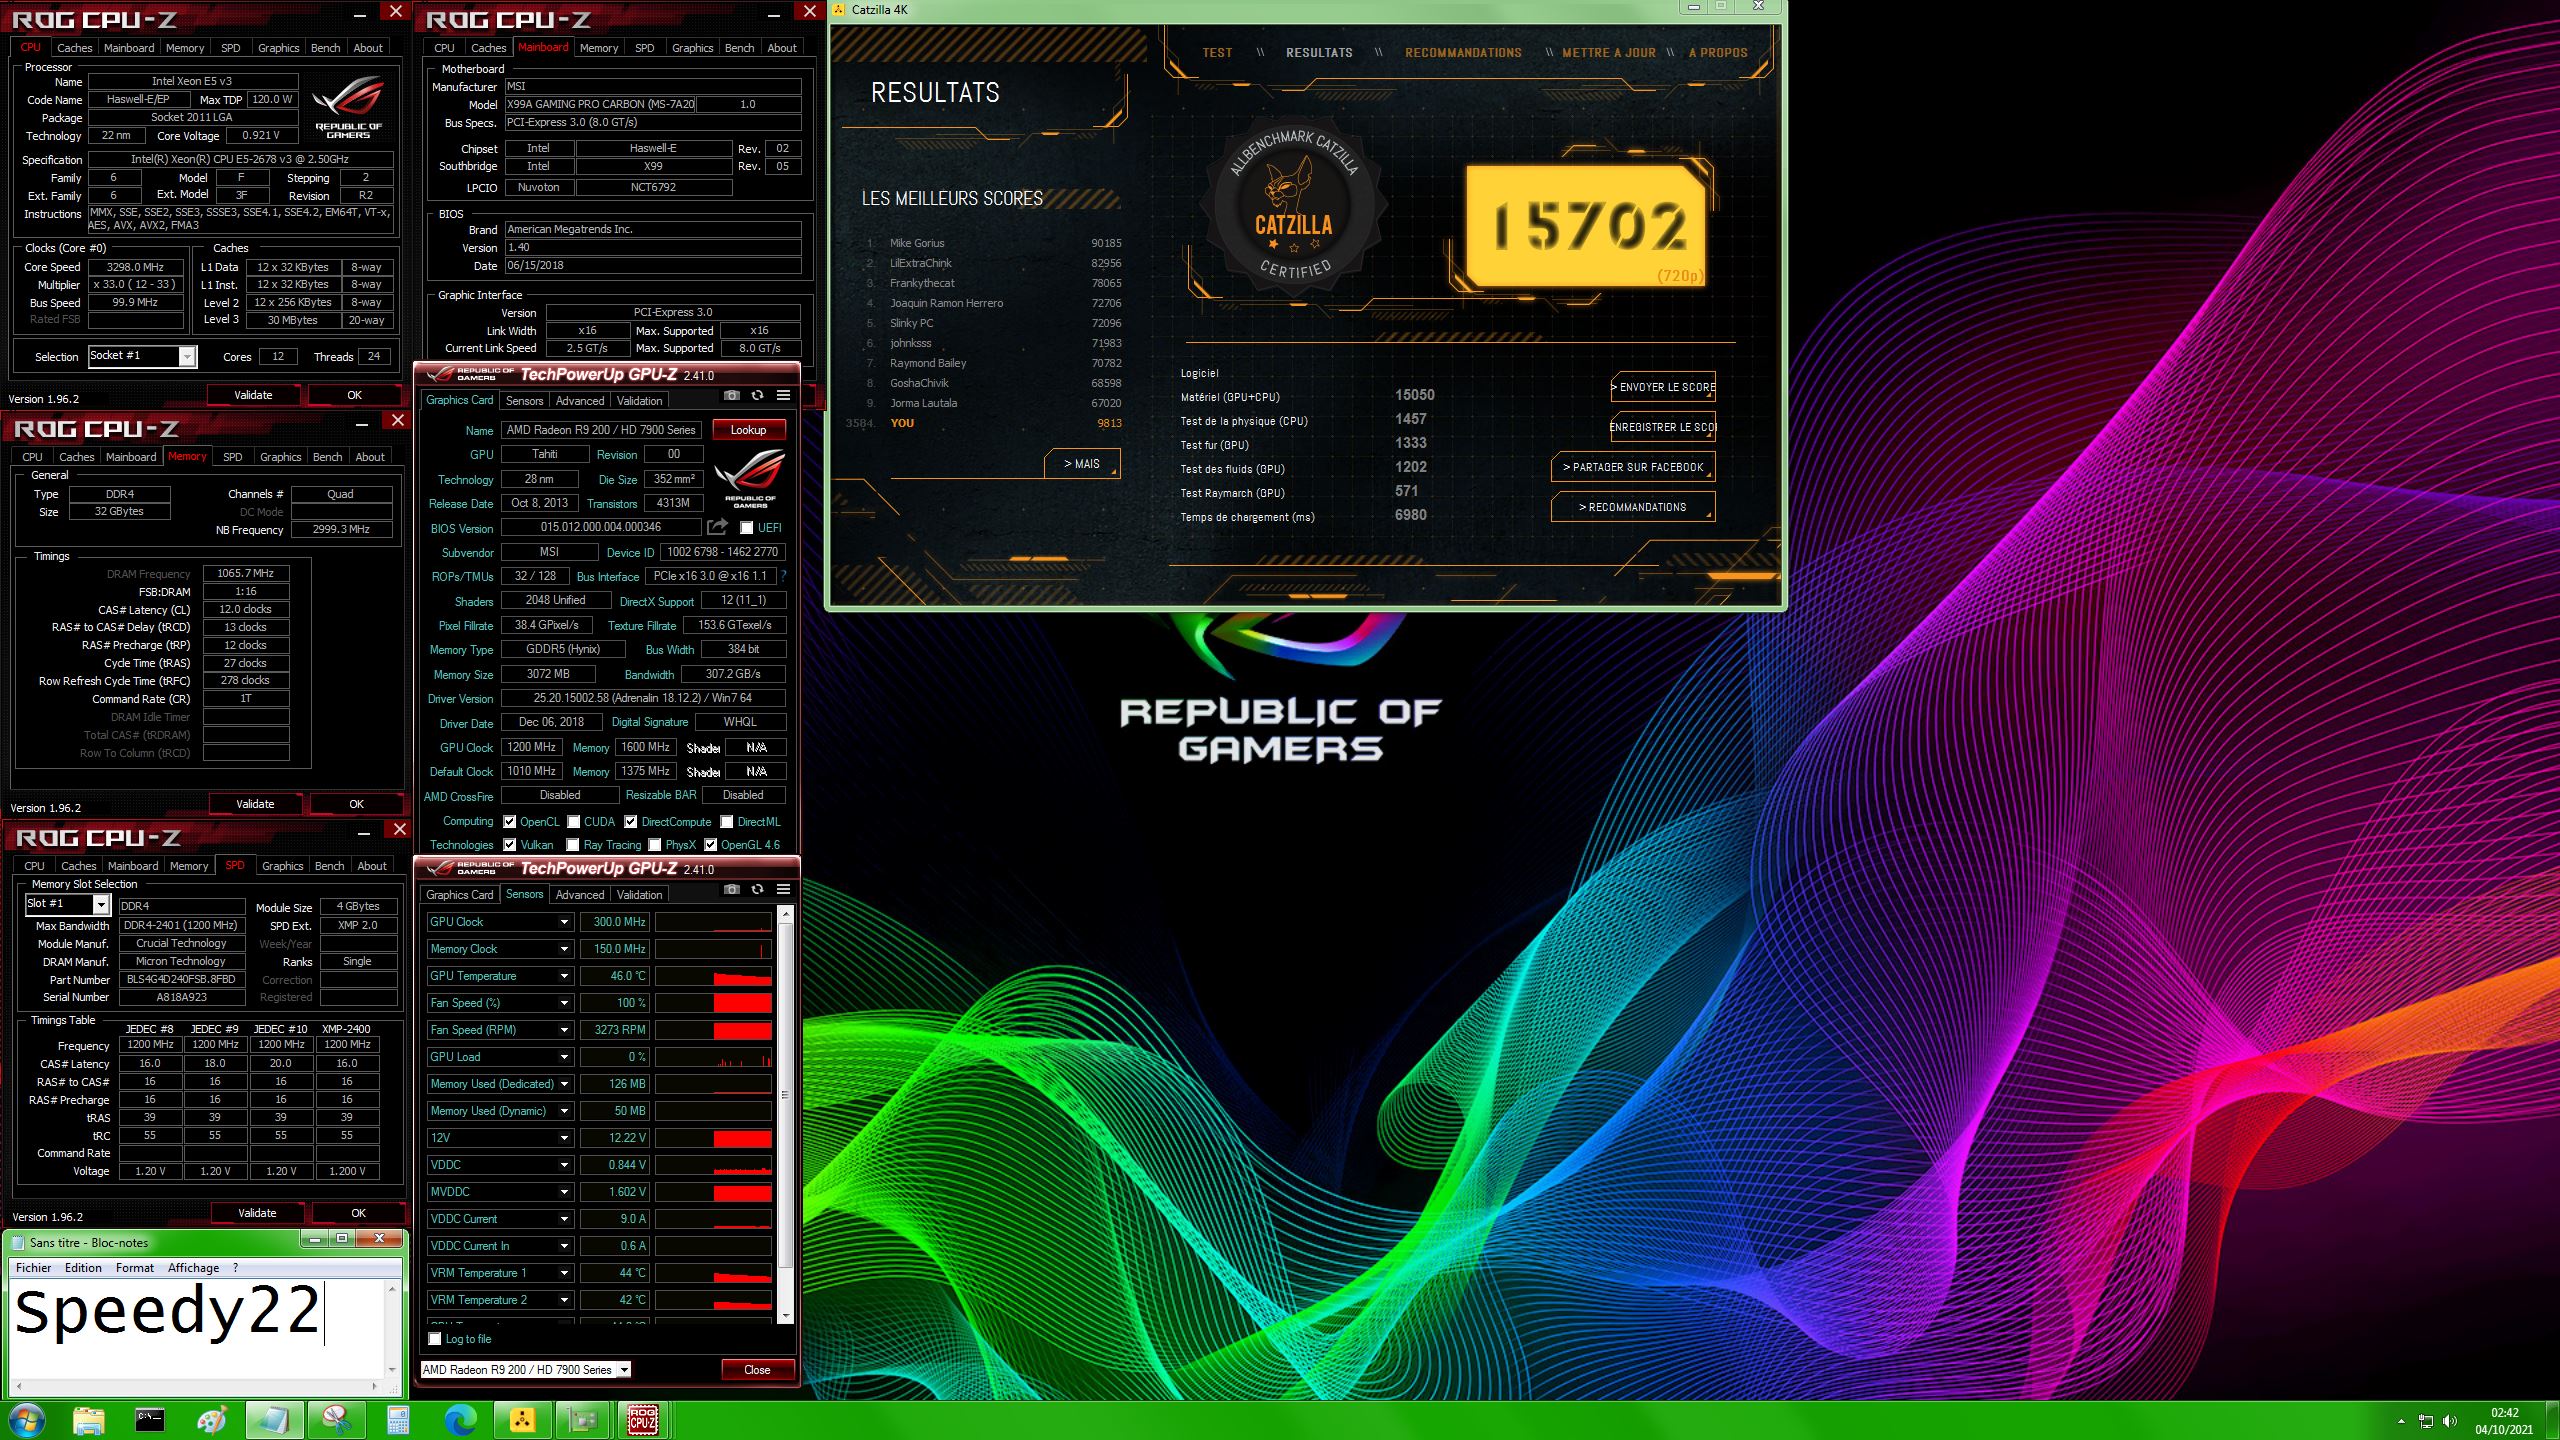This screenshot has height=1440, width=2560.
Task: Refresh GPU-Z Graphics Card window data
Action: 757,396
